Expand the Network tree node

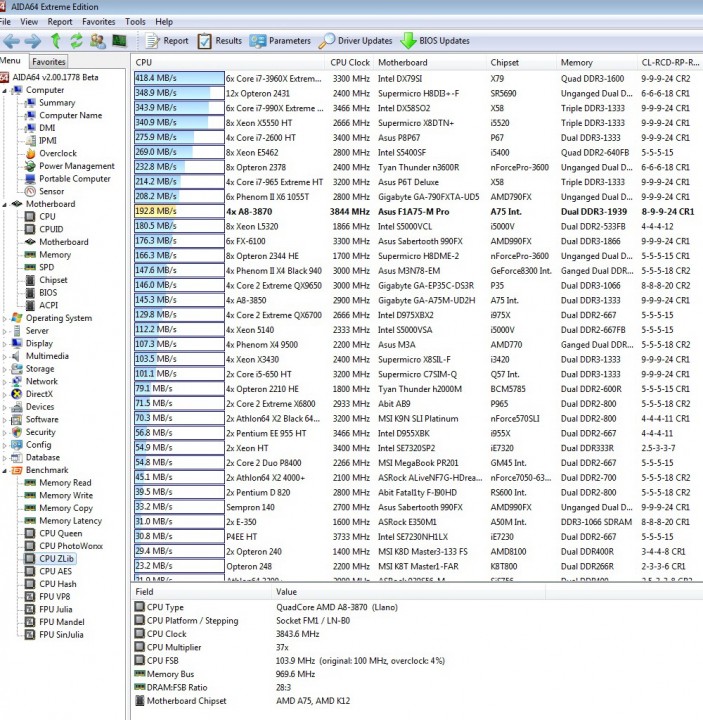[5, 382]
